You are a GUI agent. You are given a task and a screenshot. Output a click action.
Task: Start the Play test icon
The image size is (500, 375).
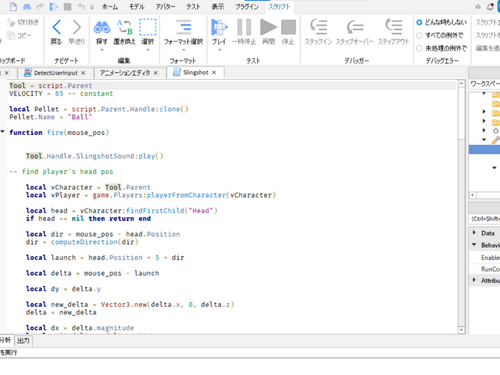[x=219, y=27]
